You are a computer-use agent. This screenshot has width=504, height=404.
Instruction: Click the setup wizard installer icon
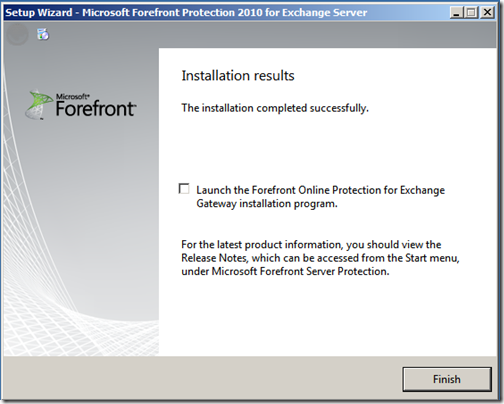(x=43, y=34)
